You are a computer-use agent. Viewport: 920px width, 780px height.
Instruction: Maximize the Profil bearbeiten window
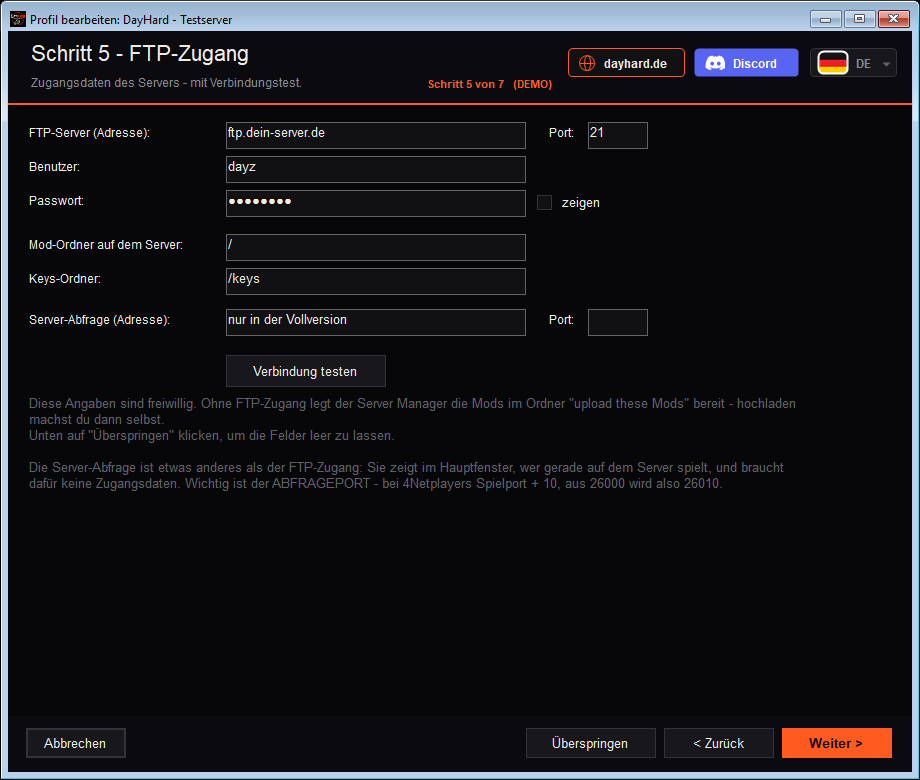pyautogui.click(x=860, y=19)
